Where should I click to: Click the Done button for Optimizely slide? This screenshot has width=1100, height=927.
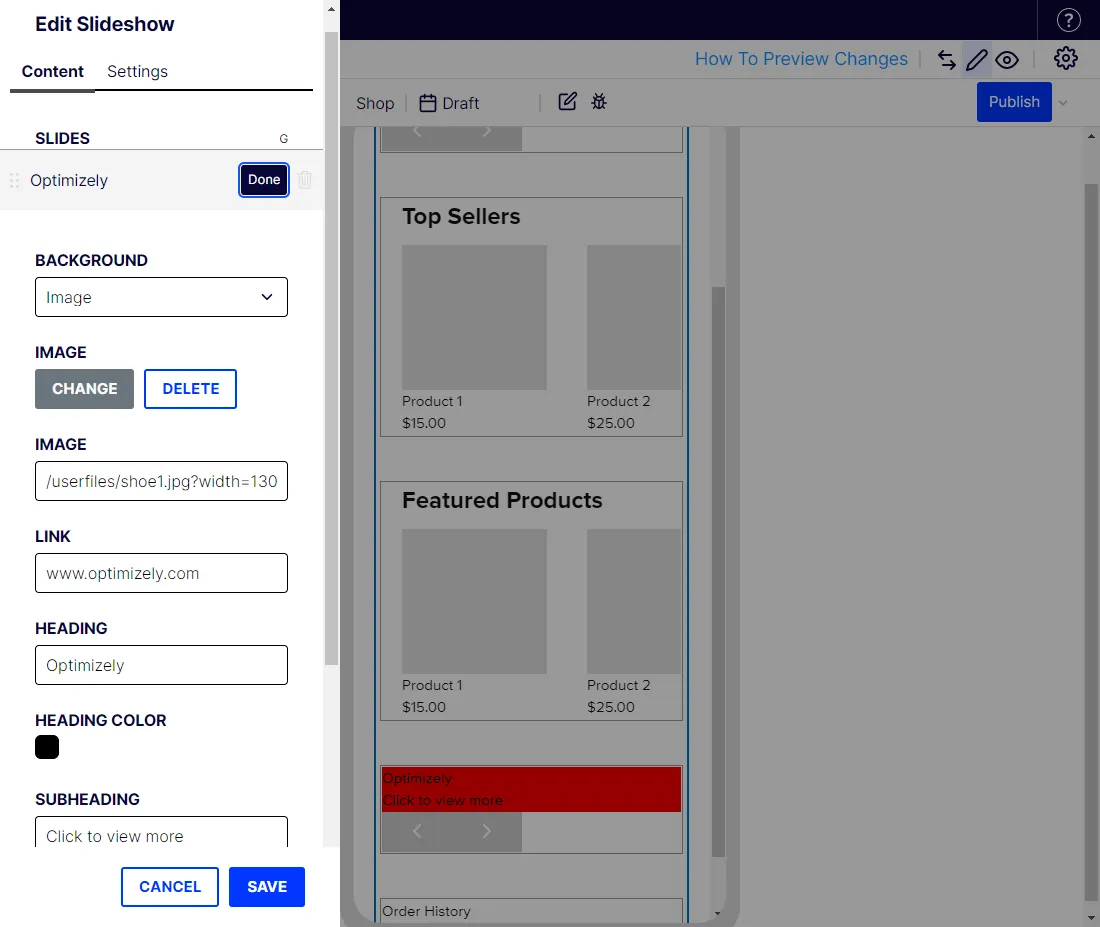click(264, 180)
